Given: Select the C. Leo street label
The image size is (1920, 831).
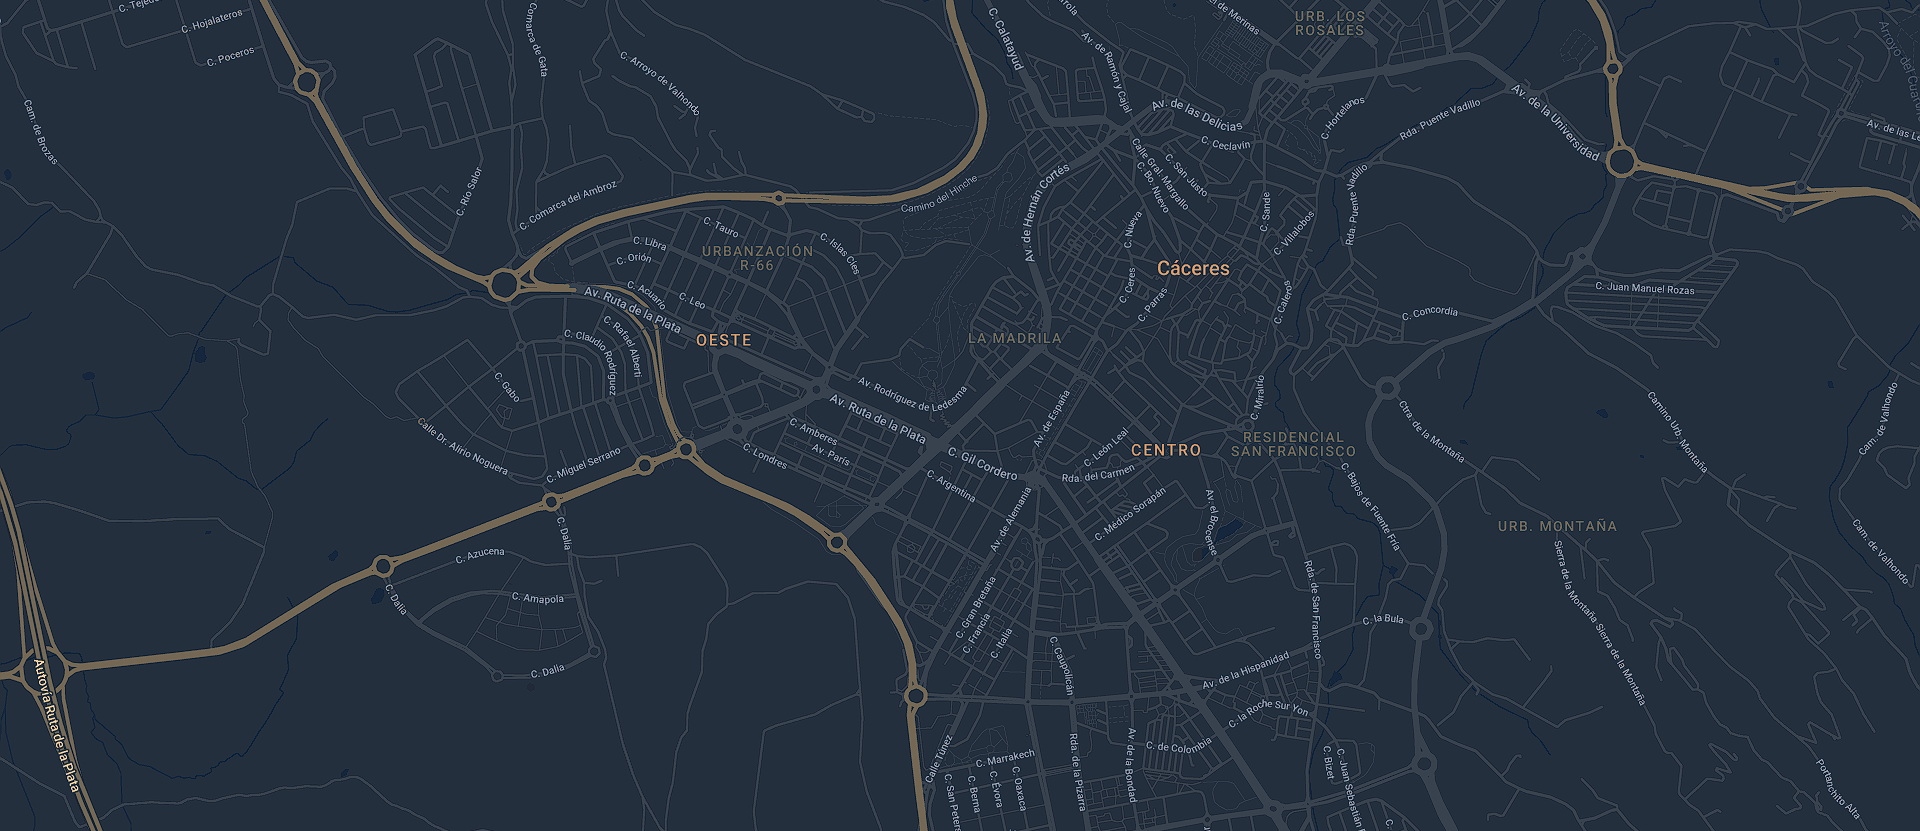Looking at the screenshot, I should 692,301.
